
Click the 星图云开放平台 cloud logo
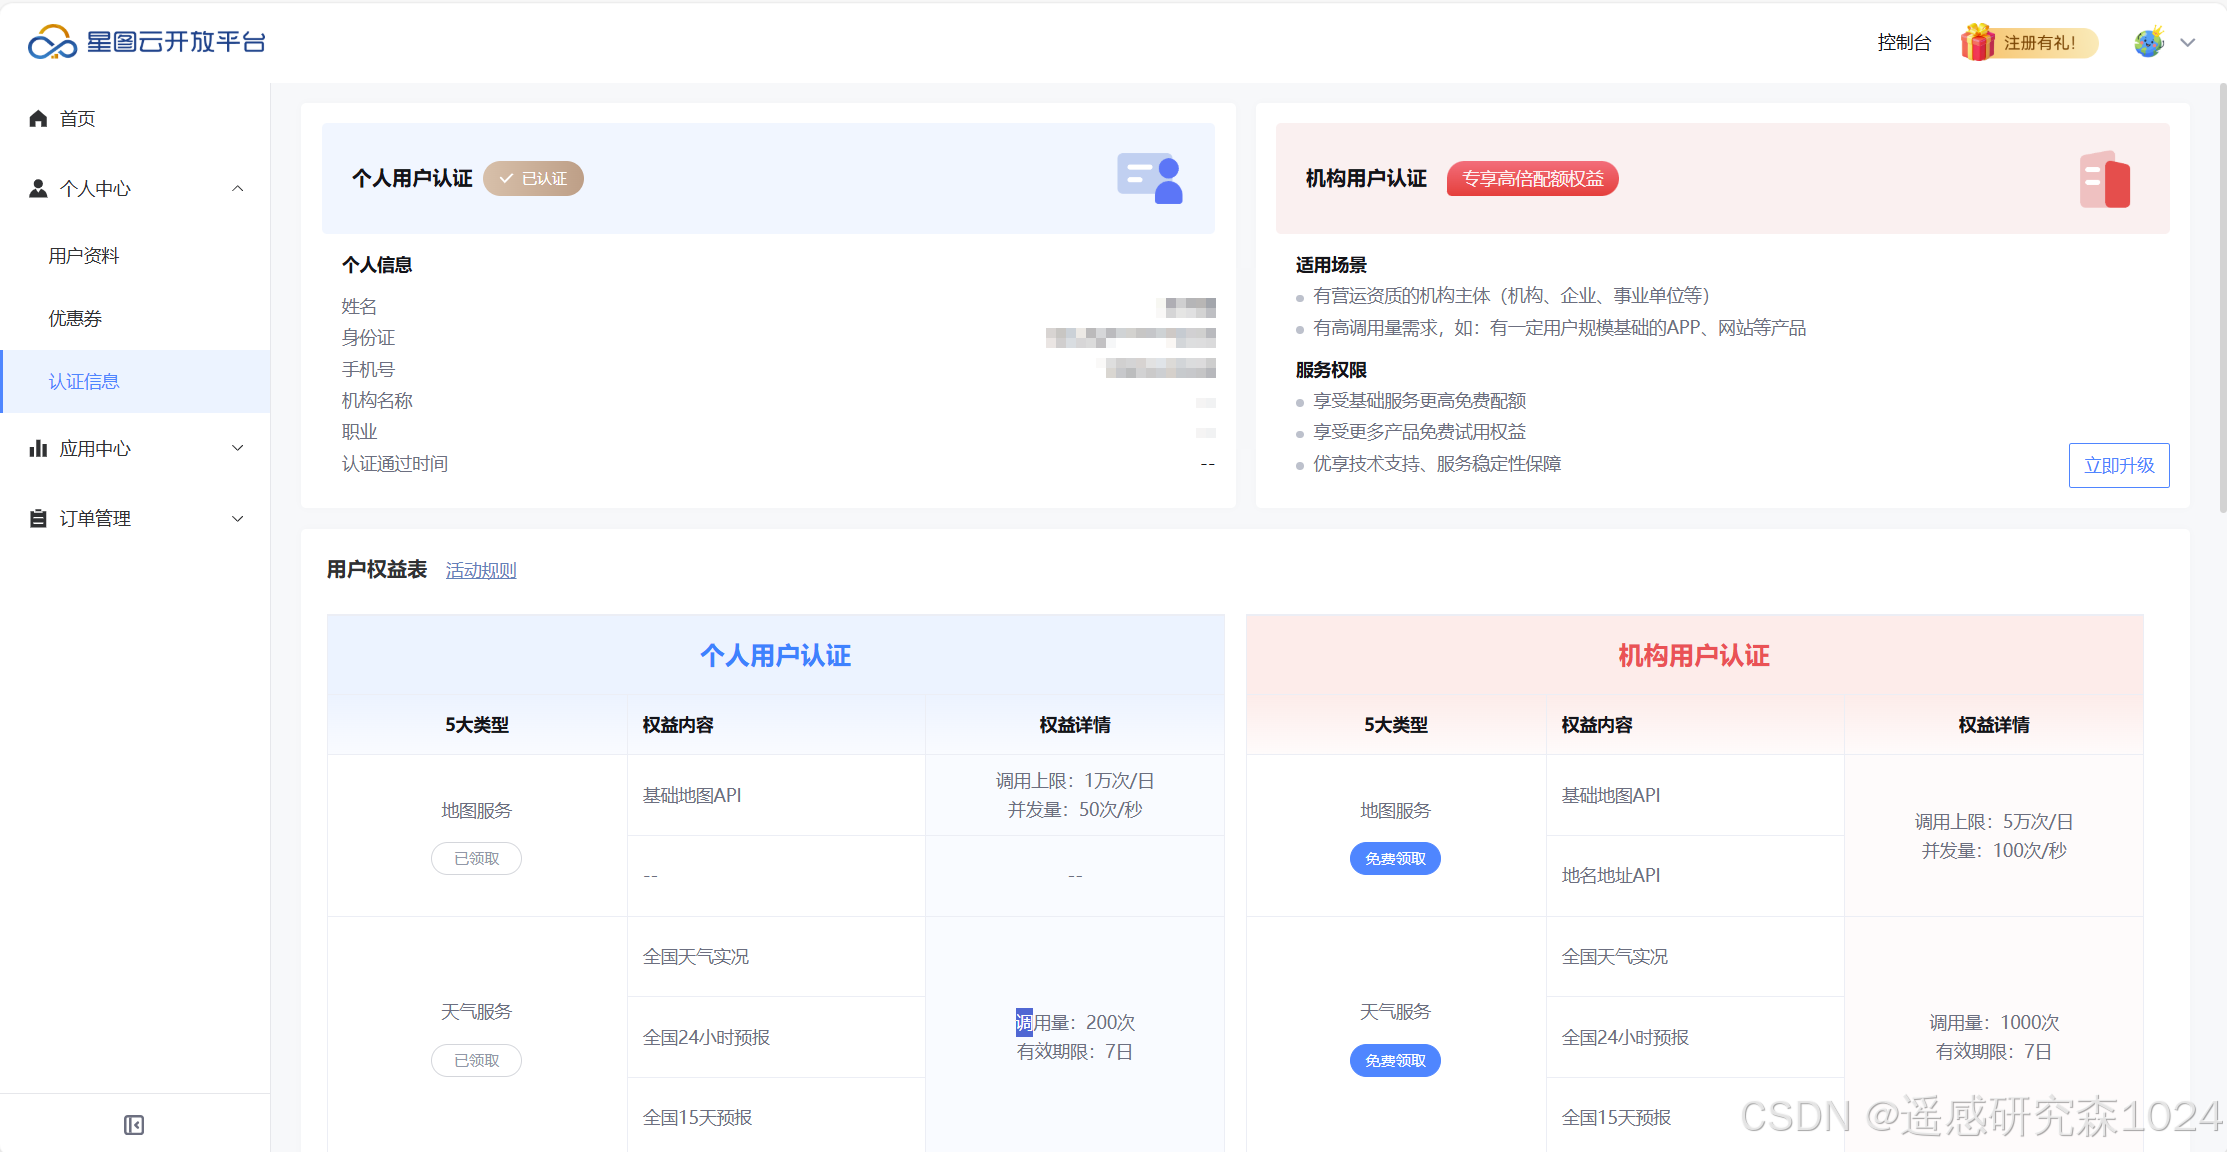click(52, 42)
